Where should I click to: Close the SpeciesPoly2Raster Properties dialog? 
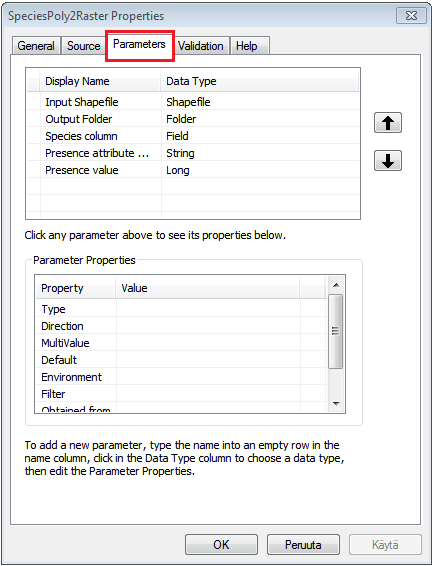tap(411, 16)
